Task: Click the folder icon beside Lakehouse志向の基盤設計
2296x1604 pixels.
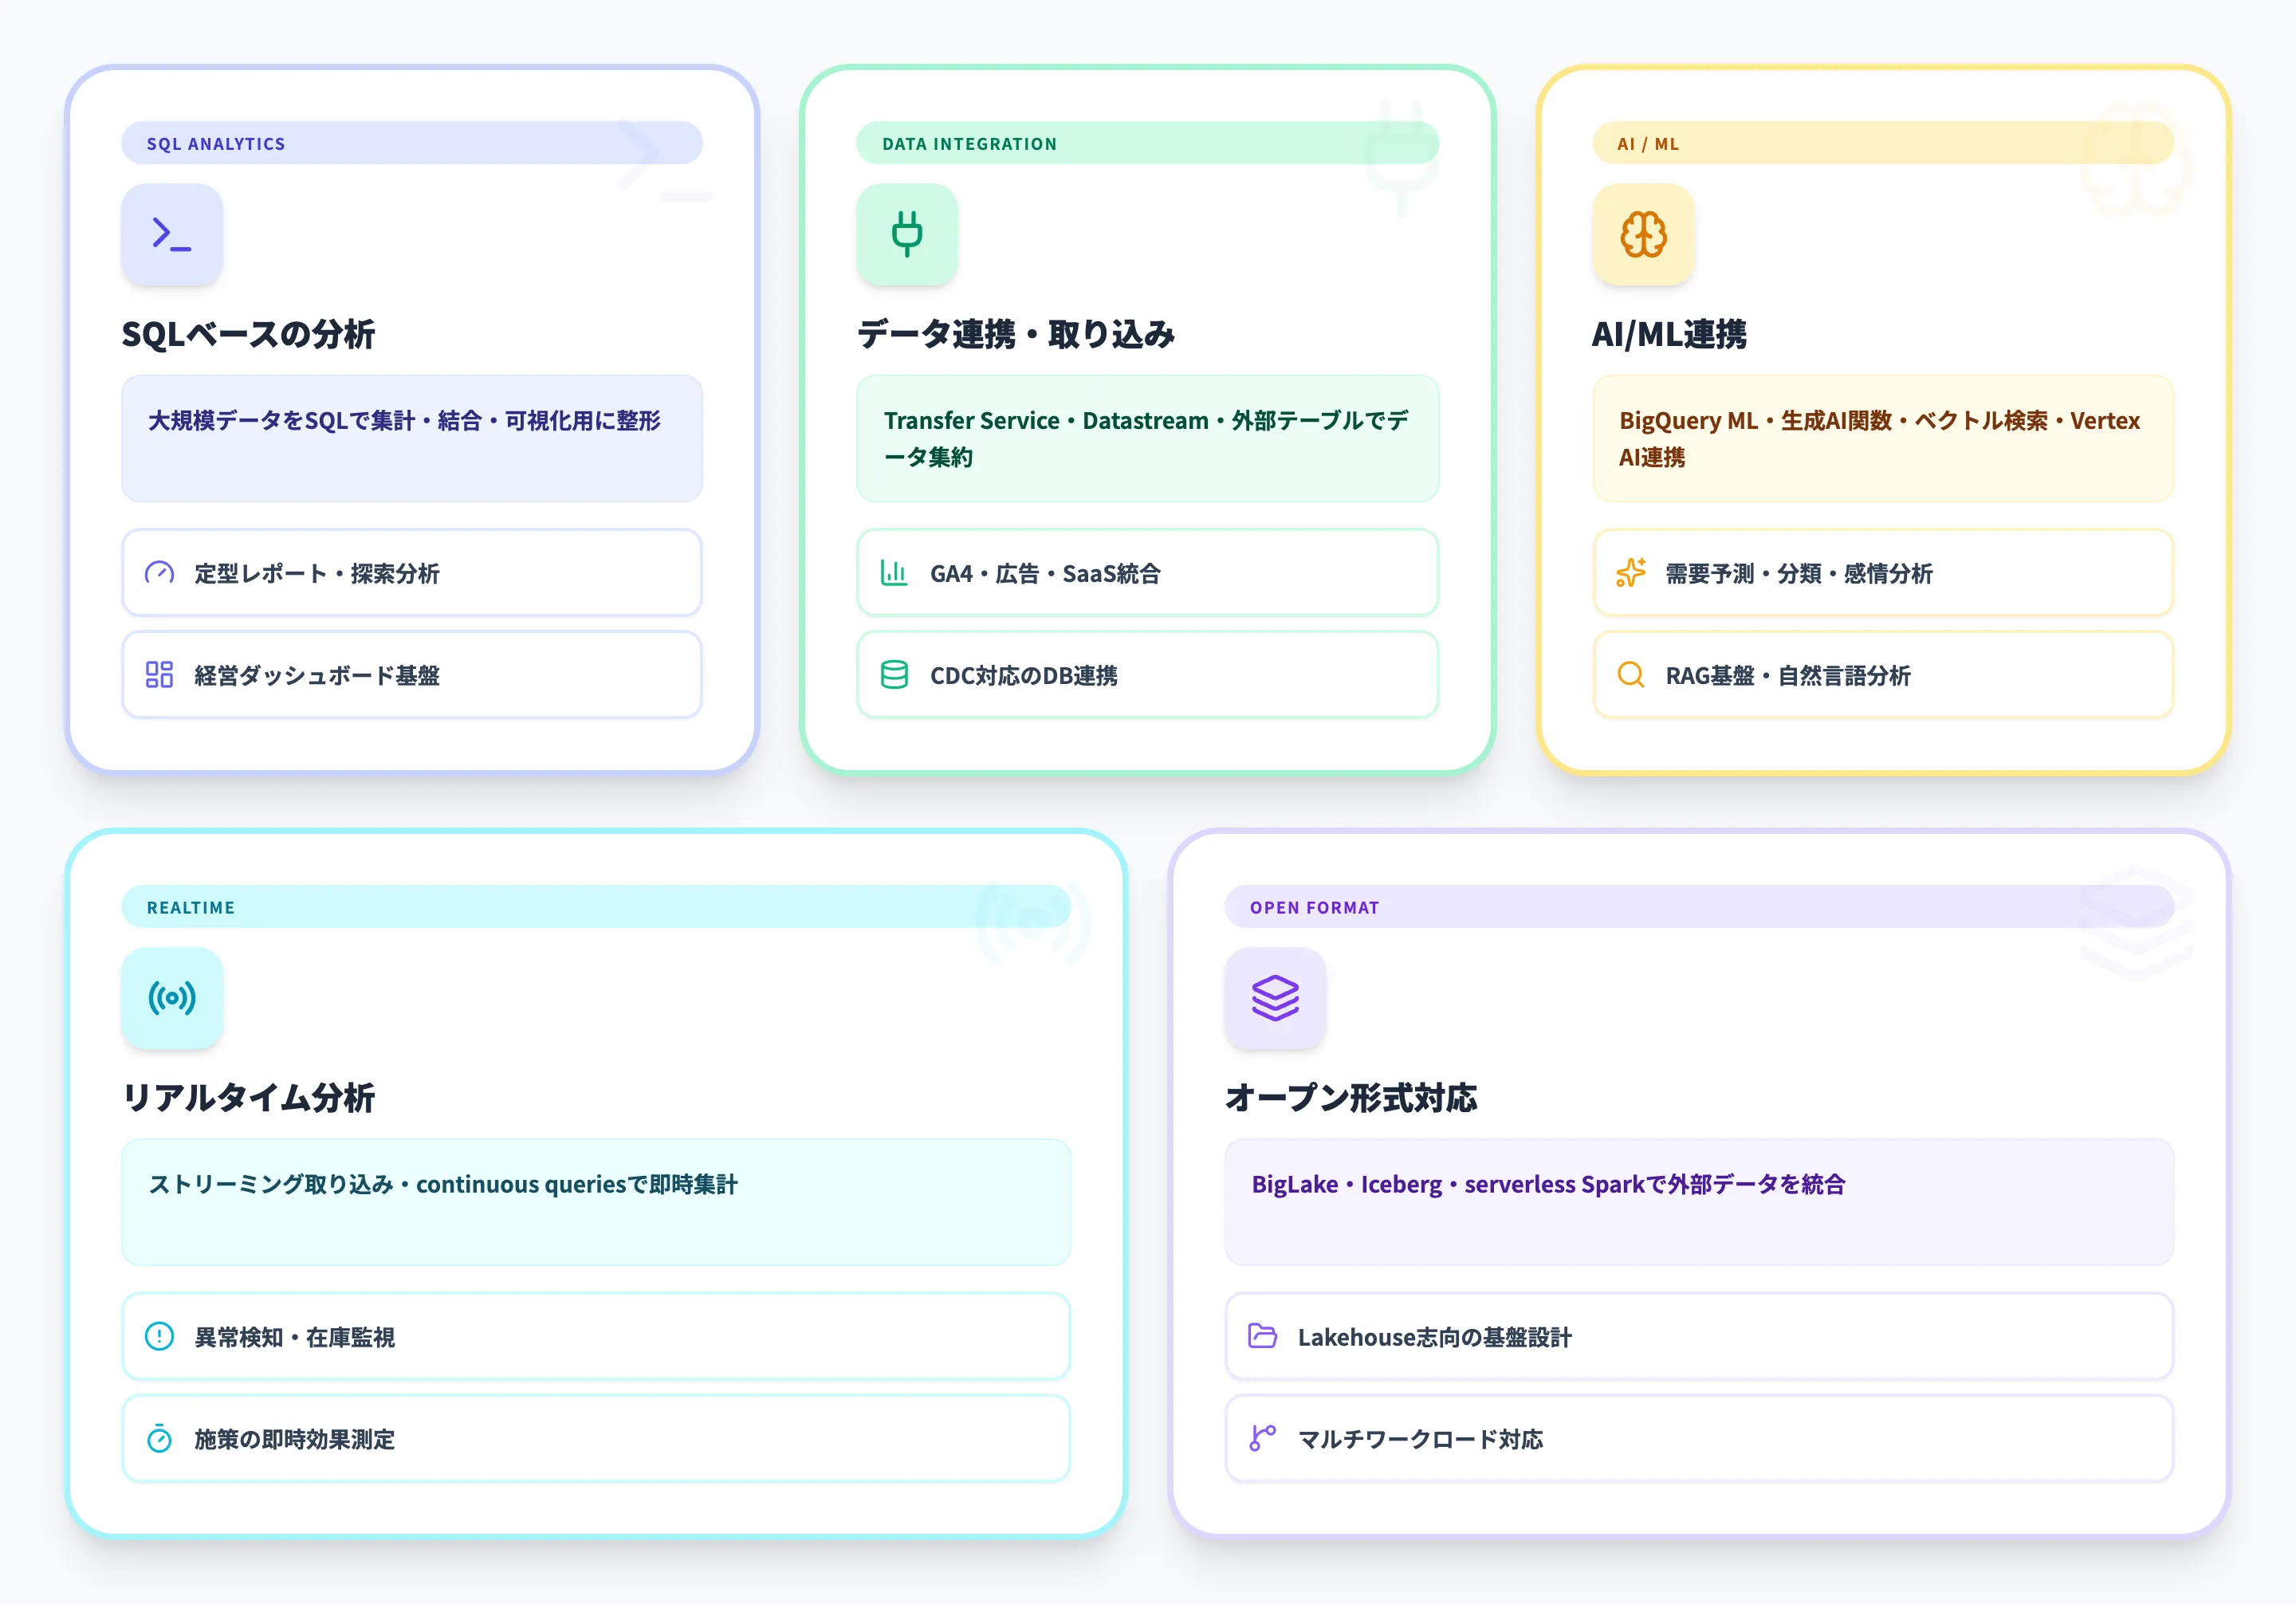Action: coord(1263,1337)
